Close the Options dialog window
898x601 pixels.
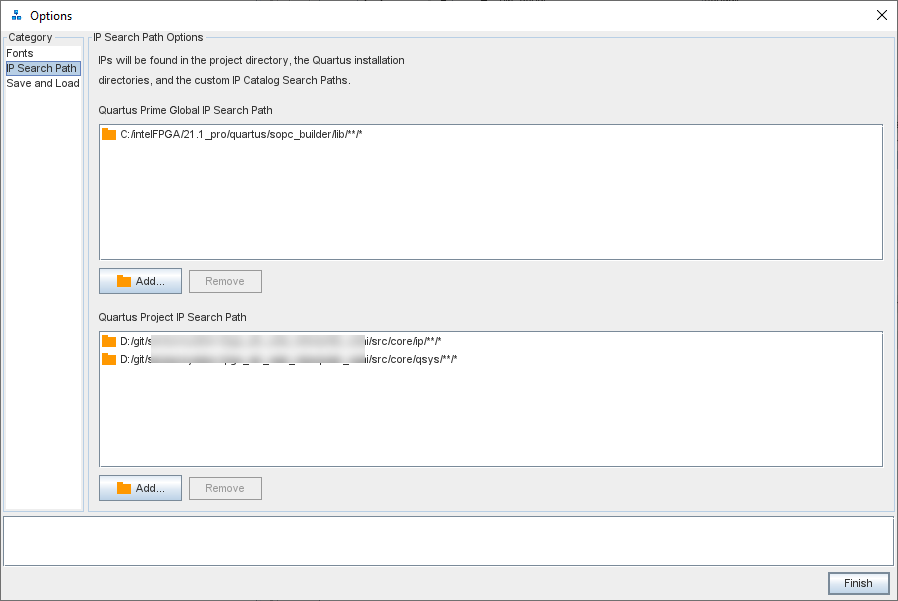click(x=881, y=15)
